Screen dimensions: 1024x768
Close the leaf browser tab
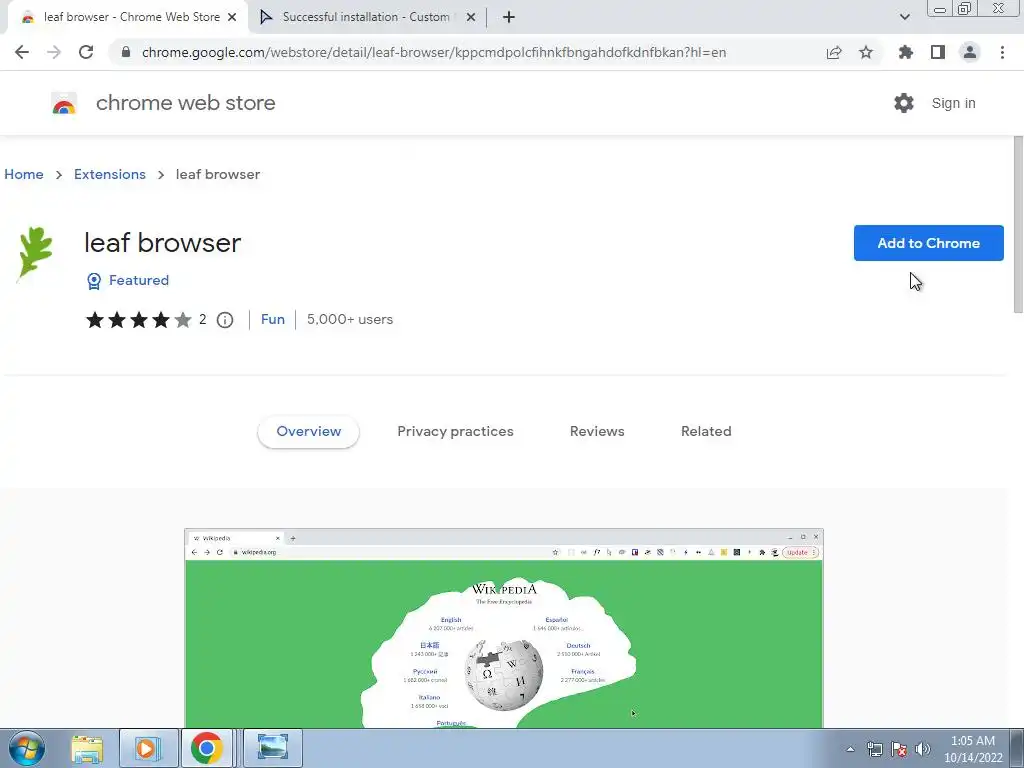tap(232, 18)
